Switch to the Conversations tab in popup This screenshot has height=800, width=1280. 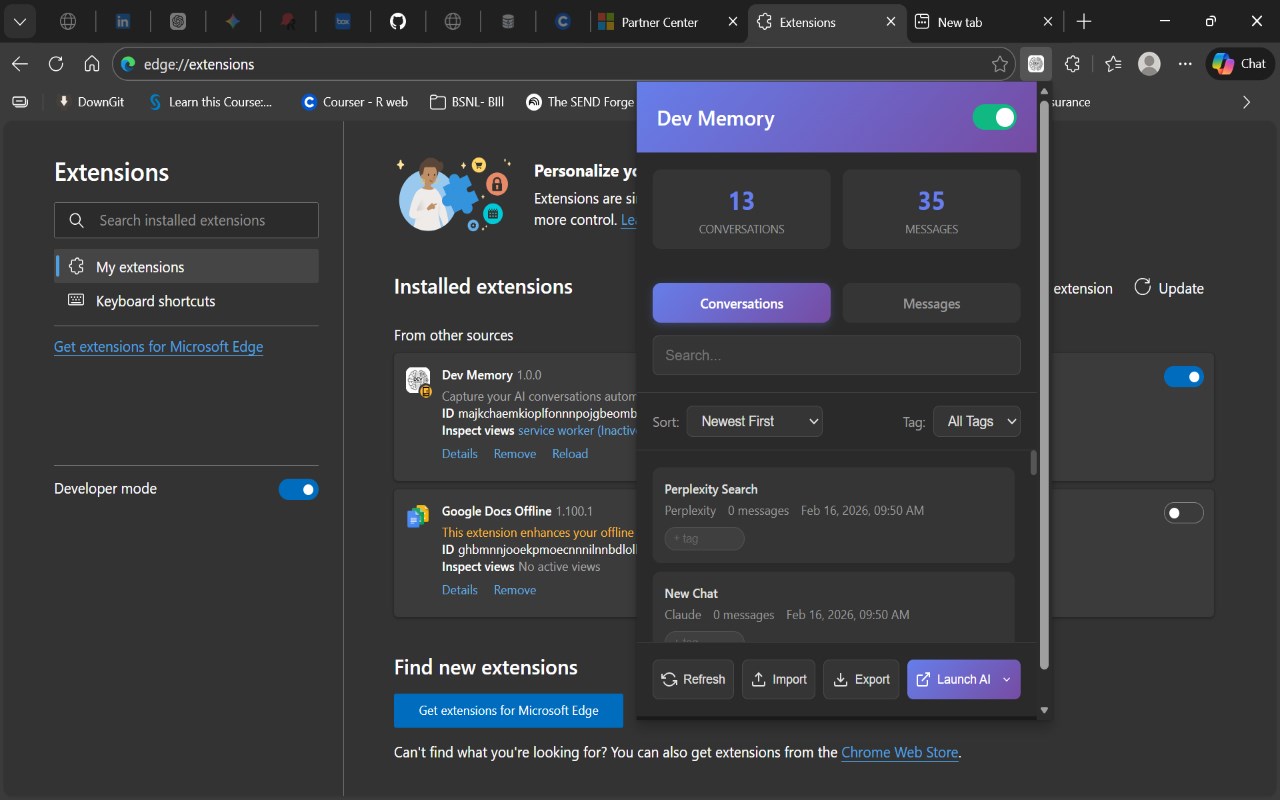[742, 303]
